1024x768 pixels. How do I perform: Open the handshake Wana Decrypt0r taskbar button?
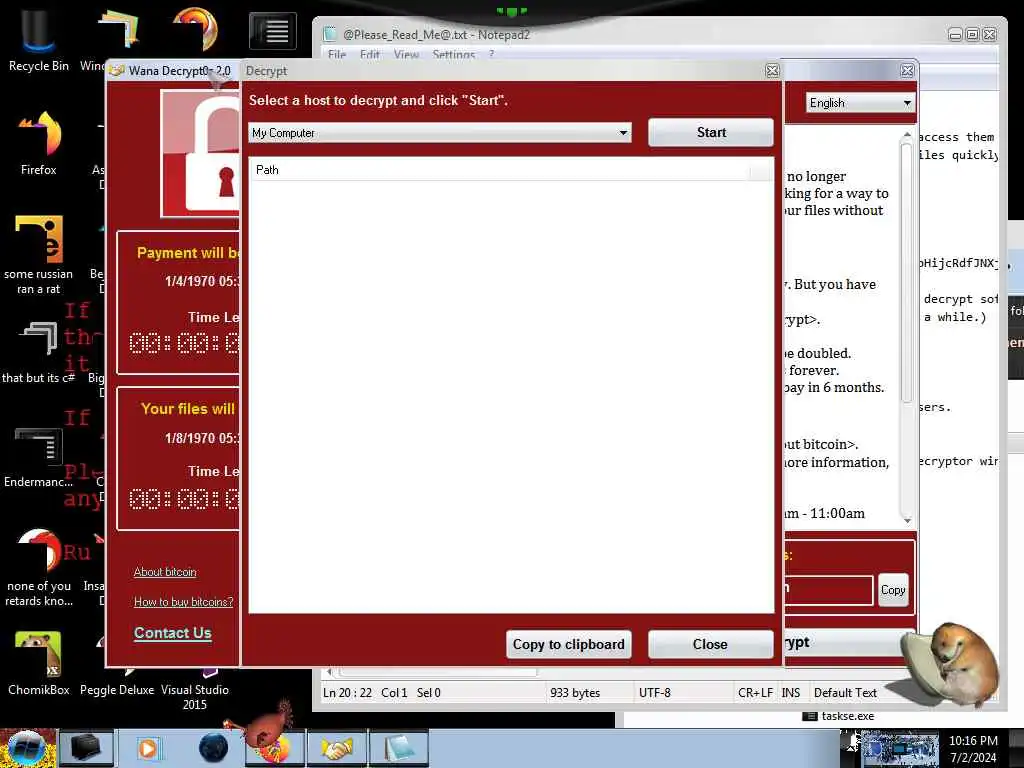tap(336, 748)
